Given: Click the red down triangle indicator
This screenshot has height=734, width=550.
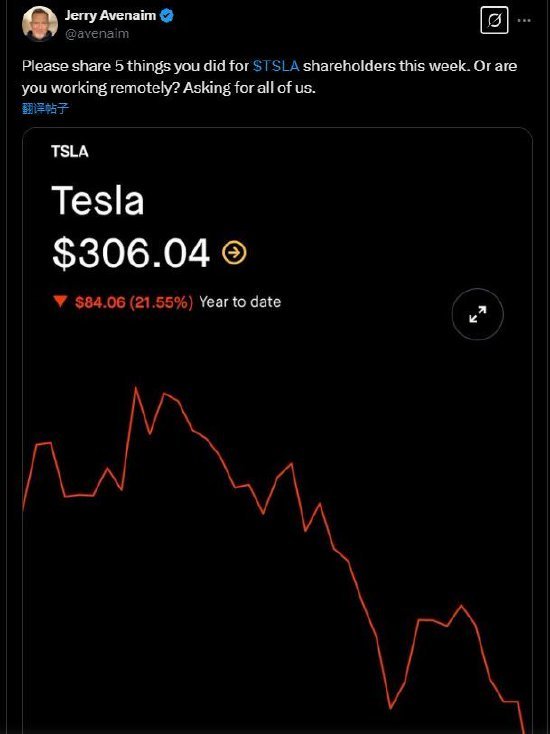Looking at the screenshot, I should [x=60, y=301].
